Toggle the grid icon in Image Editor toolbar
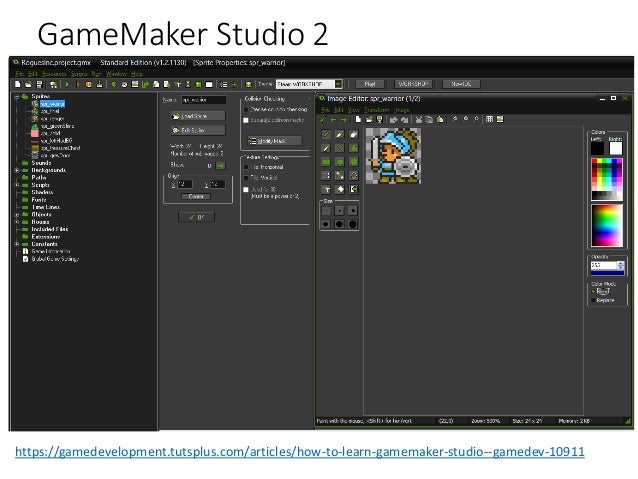The height and width of the screenshot is (479, 638). coord(489,119)
